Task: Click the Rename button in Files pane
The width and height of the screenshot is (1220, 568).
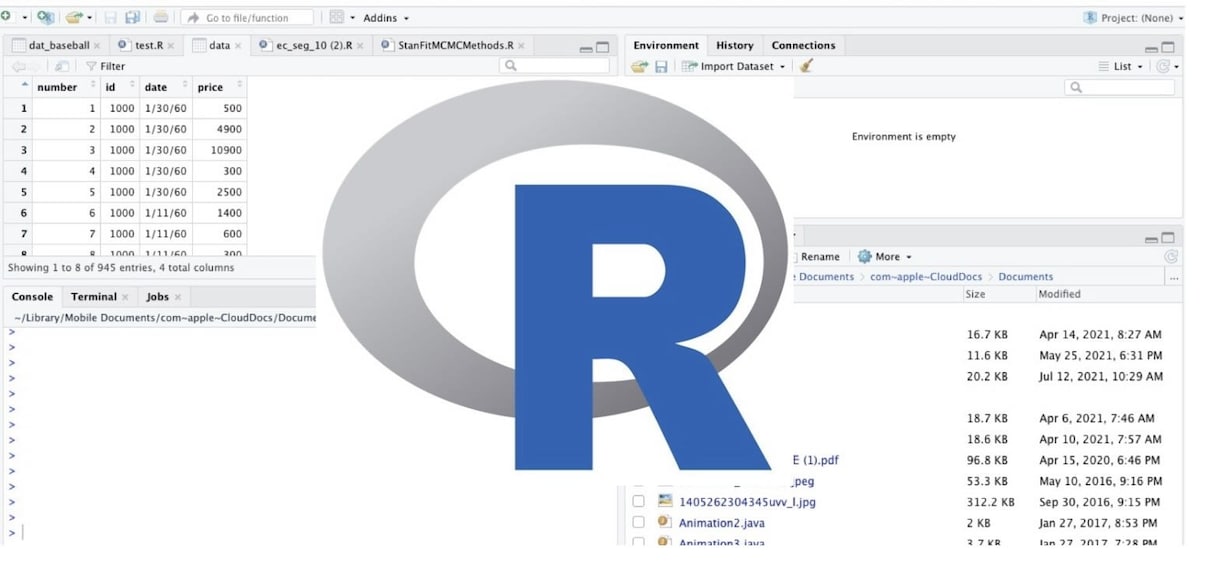Action: [820, 257]
